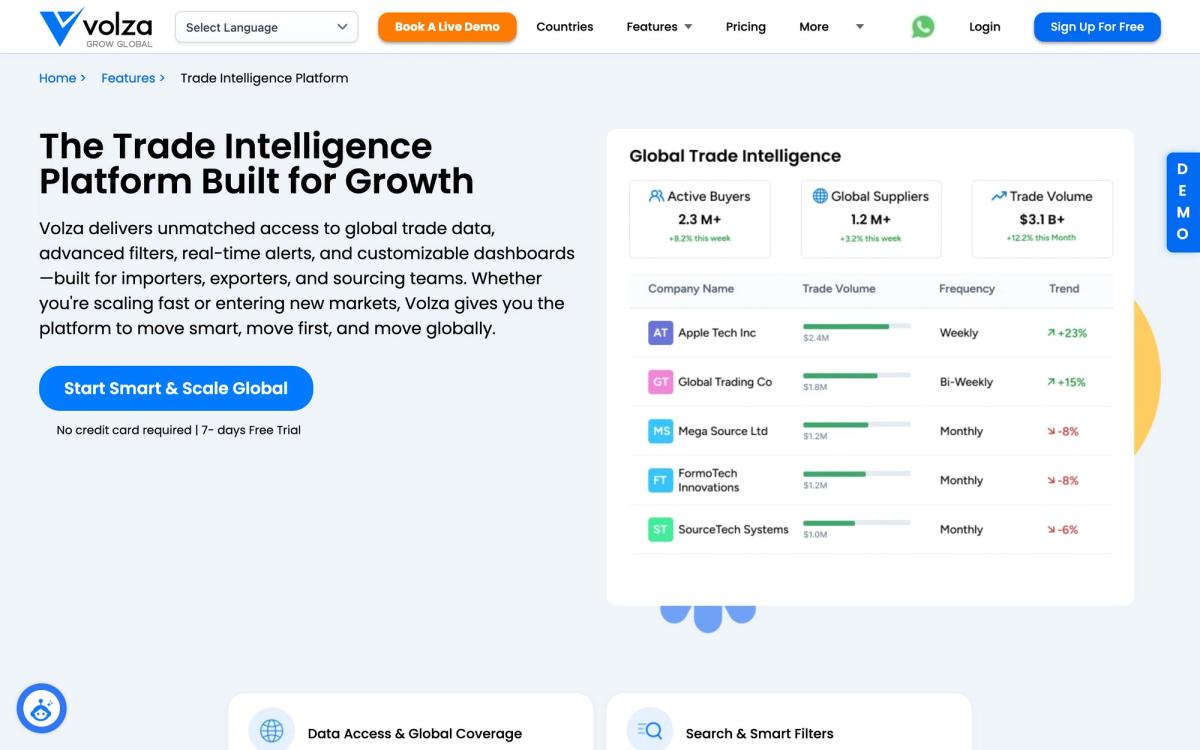The height and width of the screenshot is (750, 1200).
Task: Click the Trade Volume trend icon
Action: 998,196
